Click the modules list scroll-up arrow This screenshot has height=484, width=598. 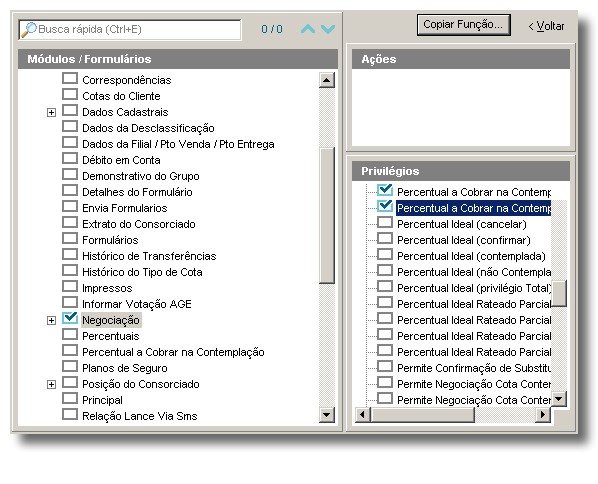click(327, 80)
